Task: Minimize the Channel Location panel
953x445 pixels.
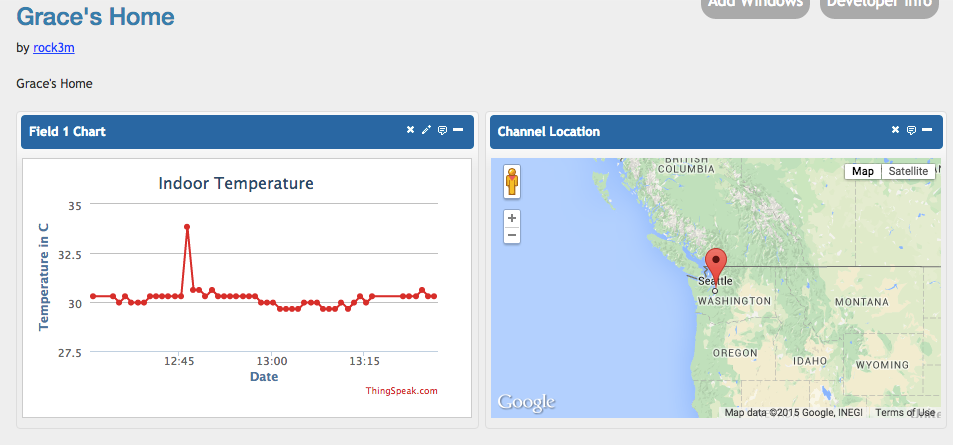Action: click(927, 130)
